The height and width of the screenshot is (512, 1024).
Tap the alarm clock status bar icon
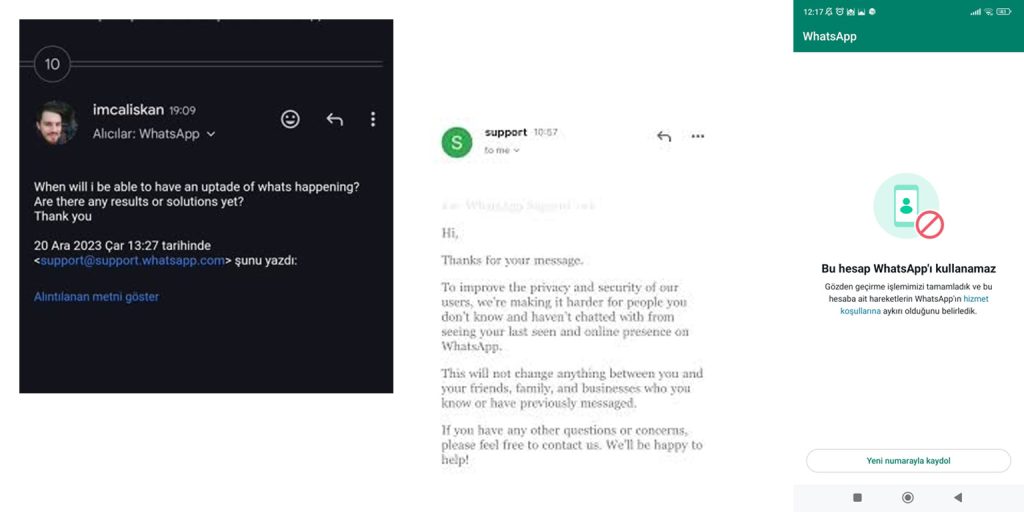click(841, 12)
